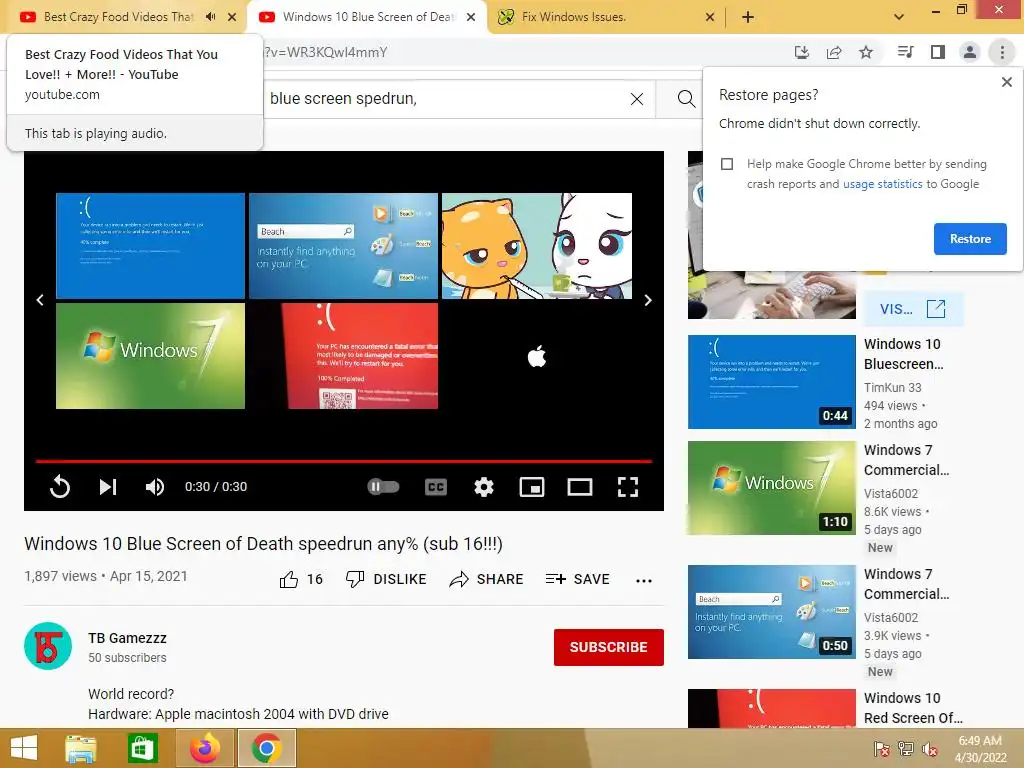Close the Restore pages popup
Image resolution: width=1024 pixels, height=768 pixels.
point(1007,82)
